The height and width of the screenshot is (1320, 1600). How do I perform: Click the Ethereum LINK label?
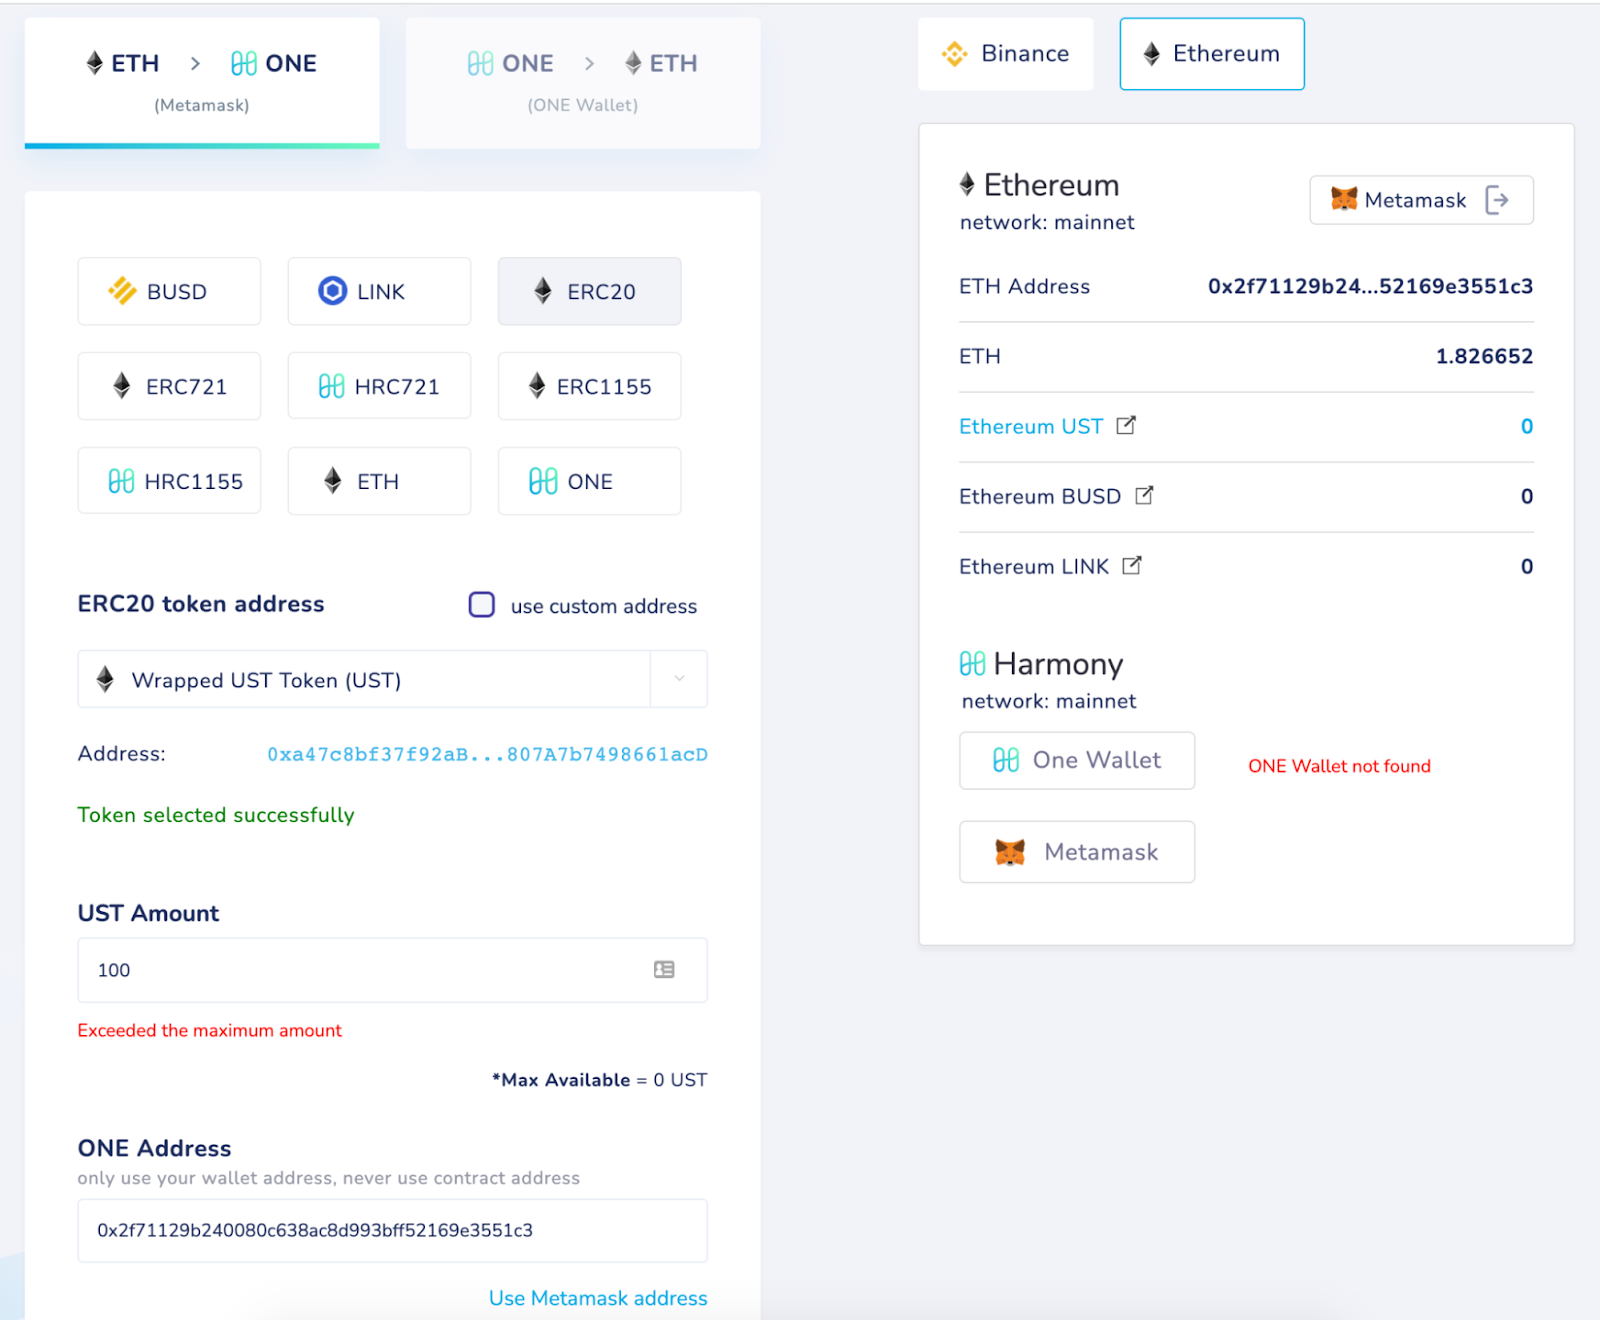click(1034, 566)
